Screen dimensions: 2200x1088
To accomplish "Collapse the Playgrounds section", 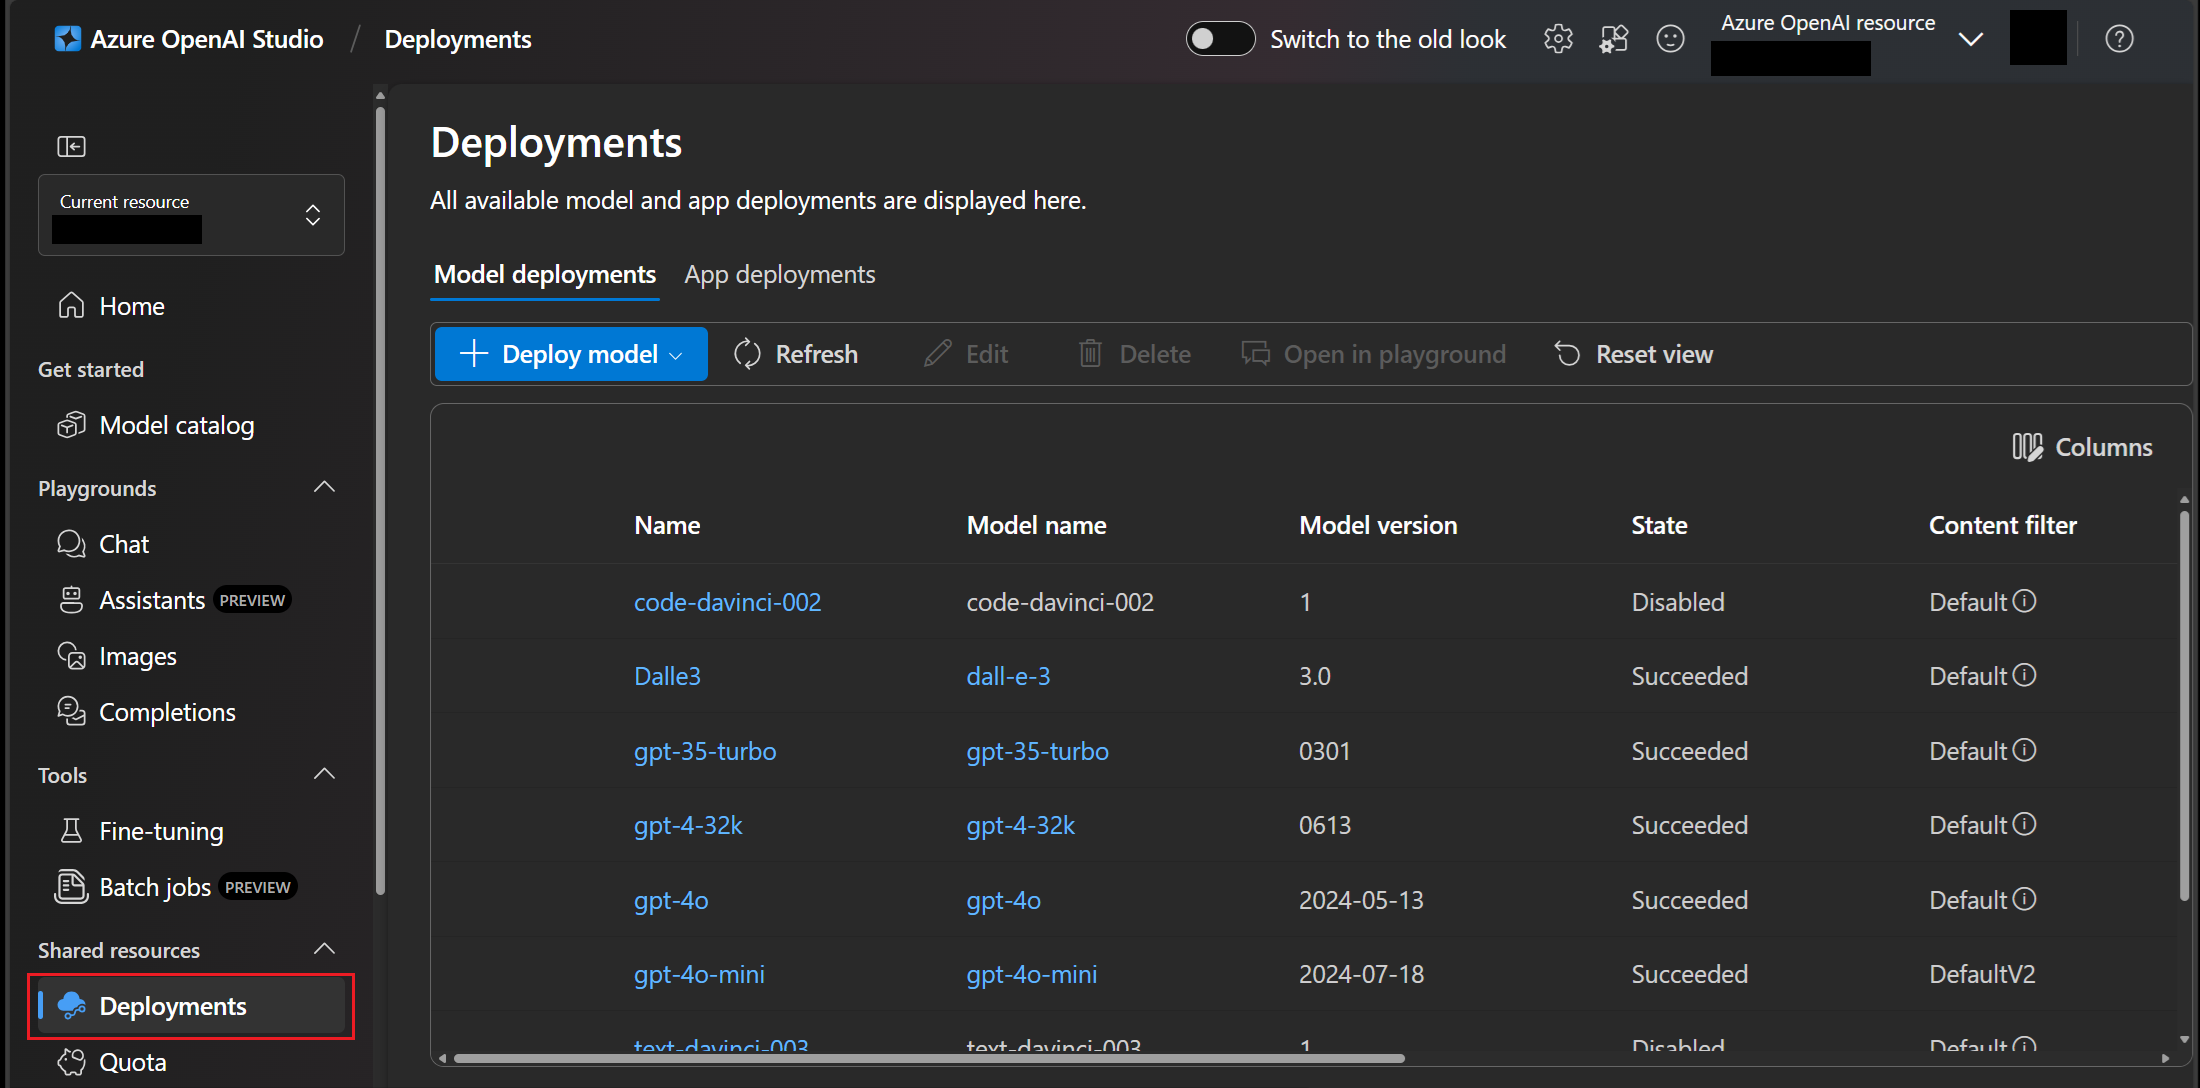I will (x=324, y=487).
